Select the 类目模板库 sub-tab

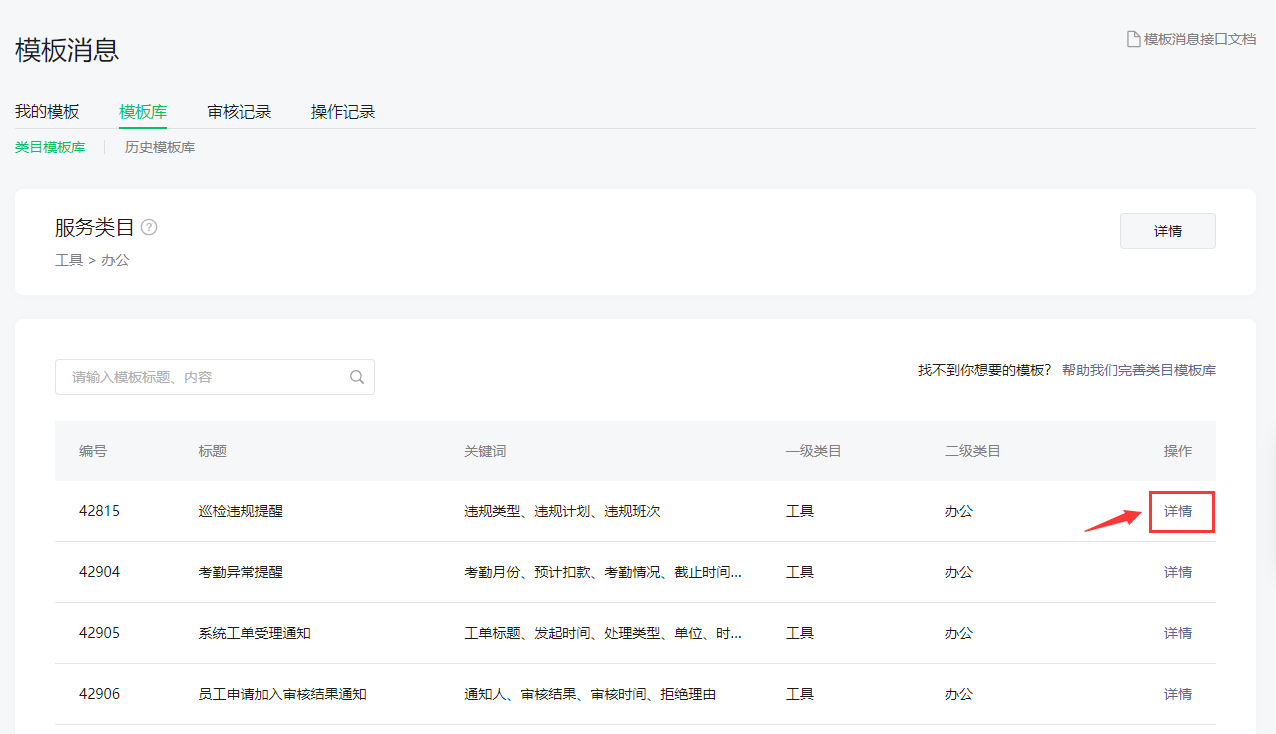(x=50, y=147)
